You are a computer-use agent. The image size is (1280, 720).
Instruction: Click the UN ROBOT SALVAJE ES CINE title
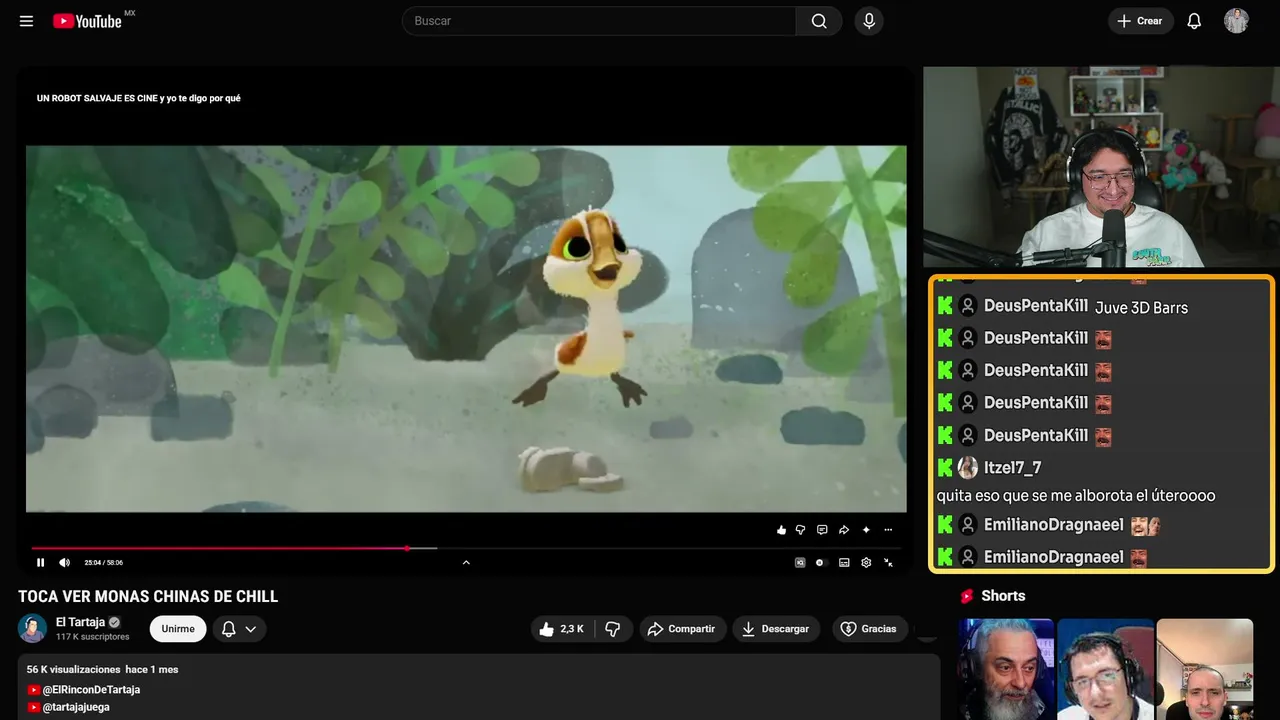pyautogui.click(x=139, y=98)
